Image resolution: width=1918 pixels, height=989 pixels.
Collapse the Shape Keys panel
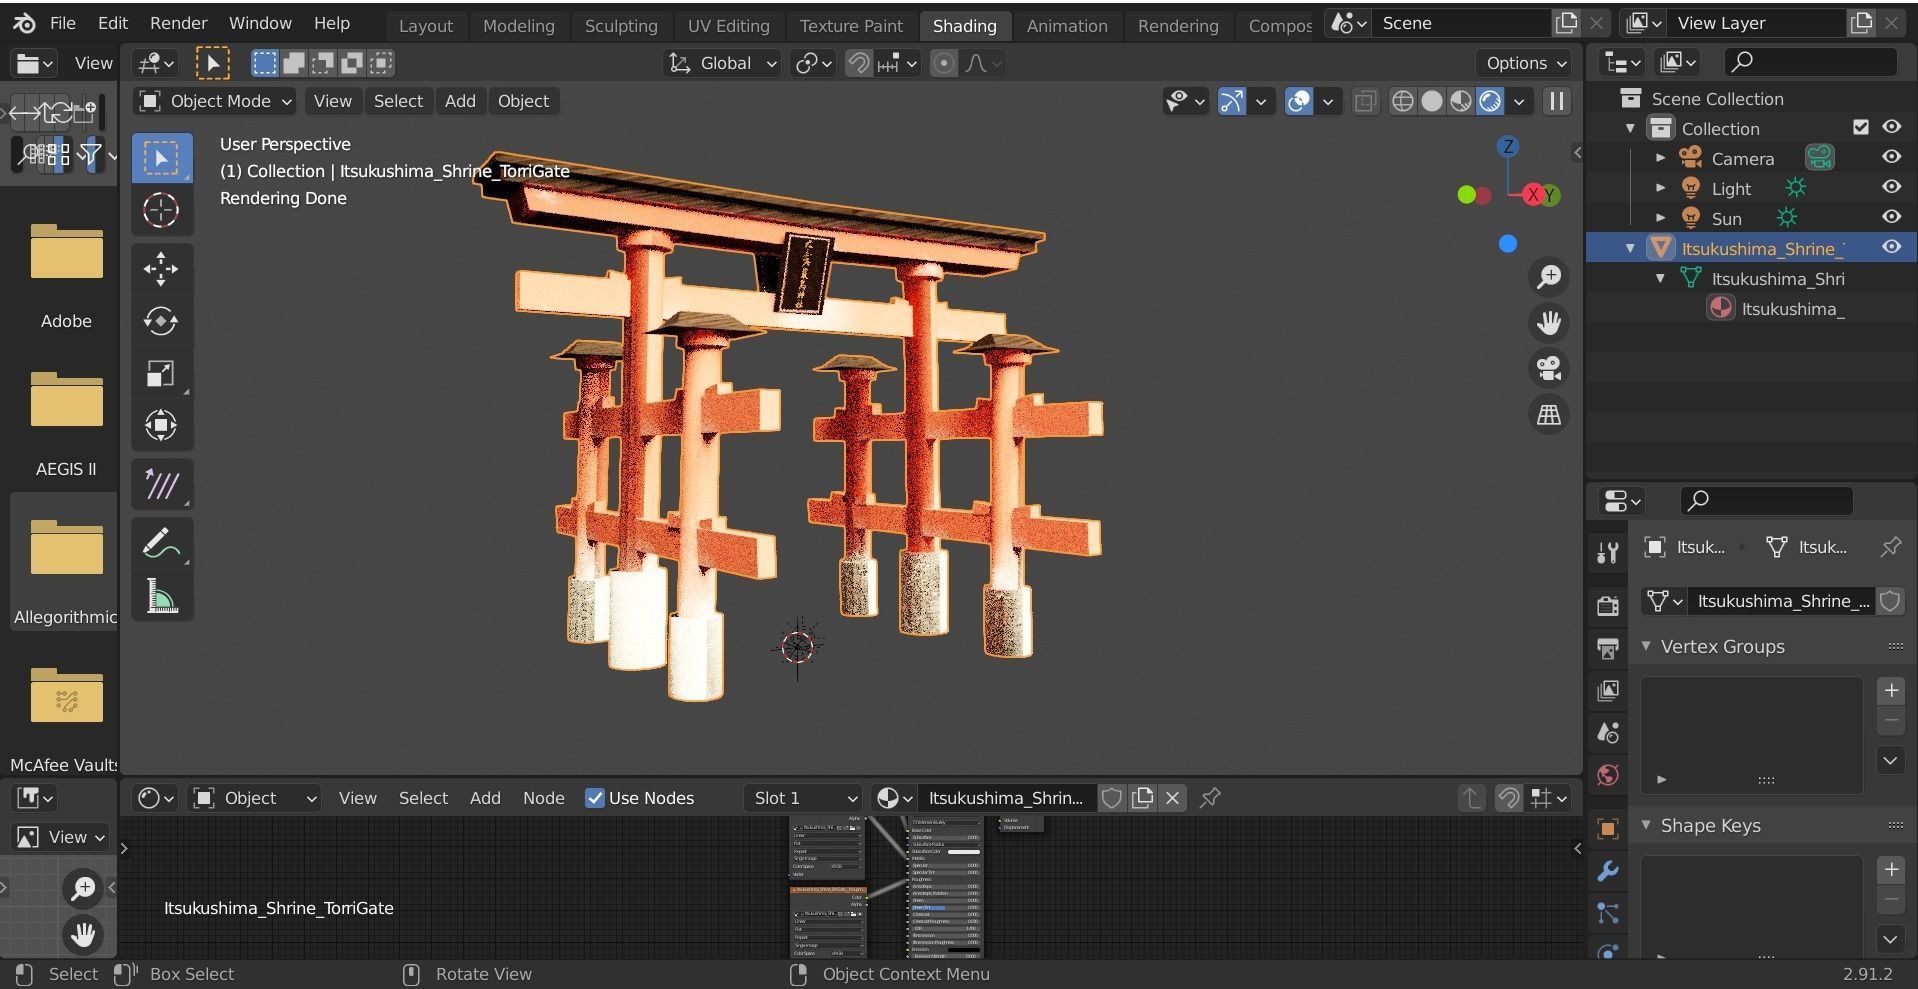pyautogui.click(x=1646, y=825)
